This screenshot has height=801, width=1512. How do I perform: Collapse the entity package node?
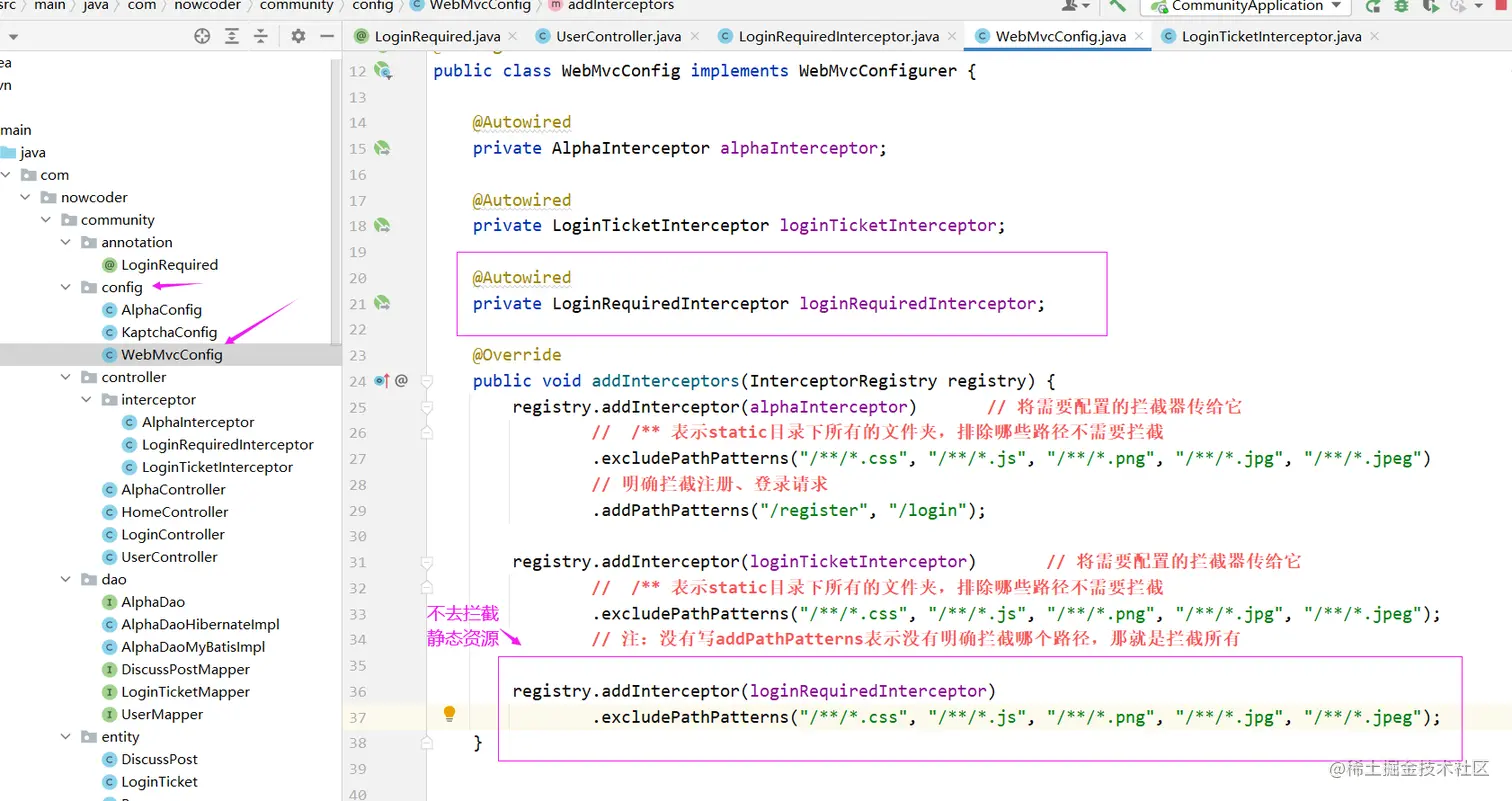point(66,737)
